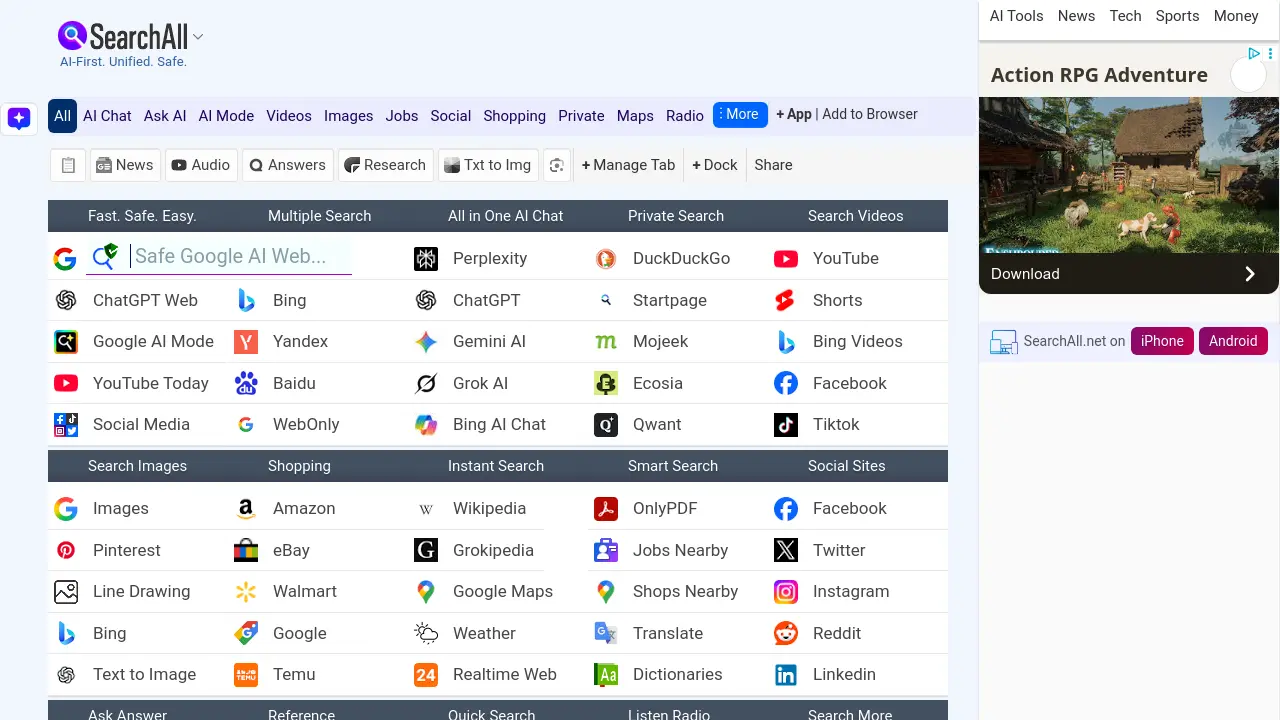This screenshot has height=720, width=1280.
Task: Open the Sports link
Action: (x=1177, y=16)
